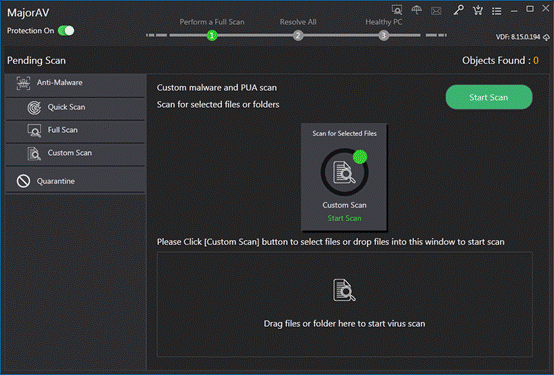This screenshot has width=554, height=375.
Task: Open the list menu icon
Action: tap(497, 11)
